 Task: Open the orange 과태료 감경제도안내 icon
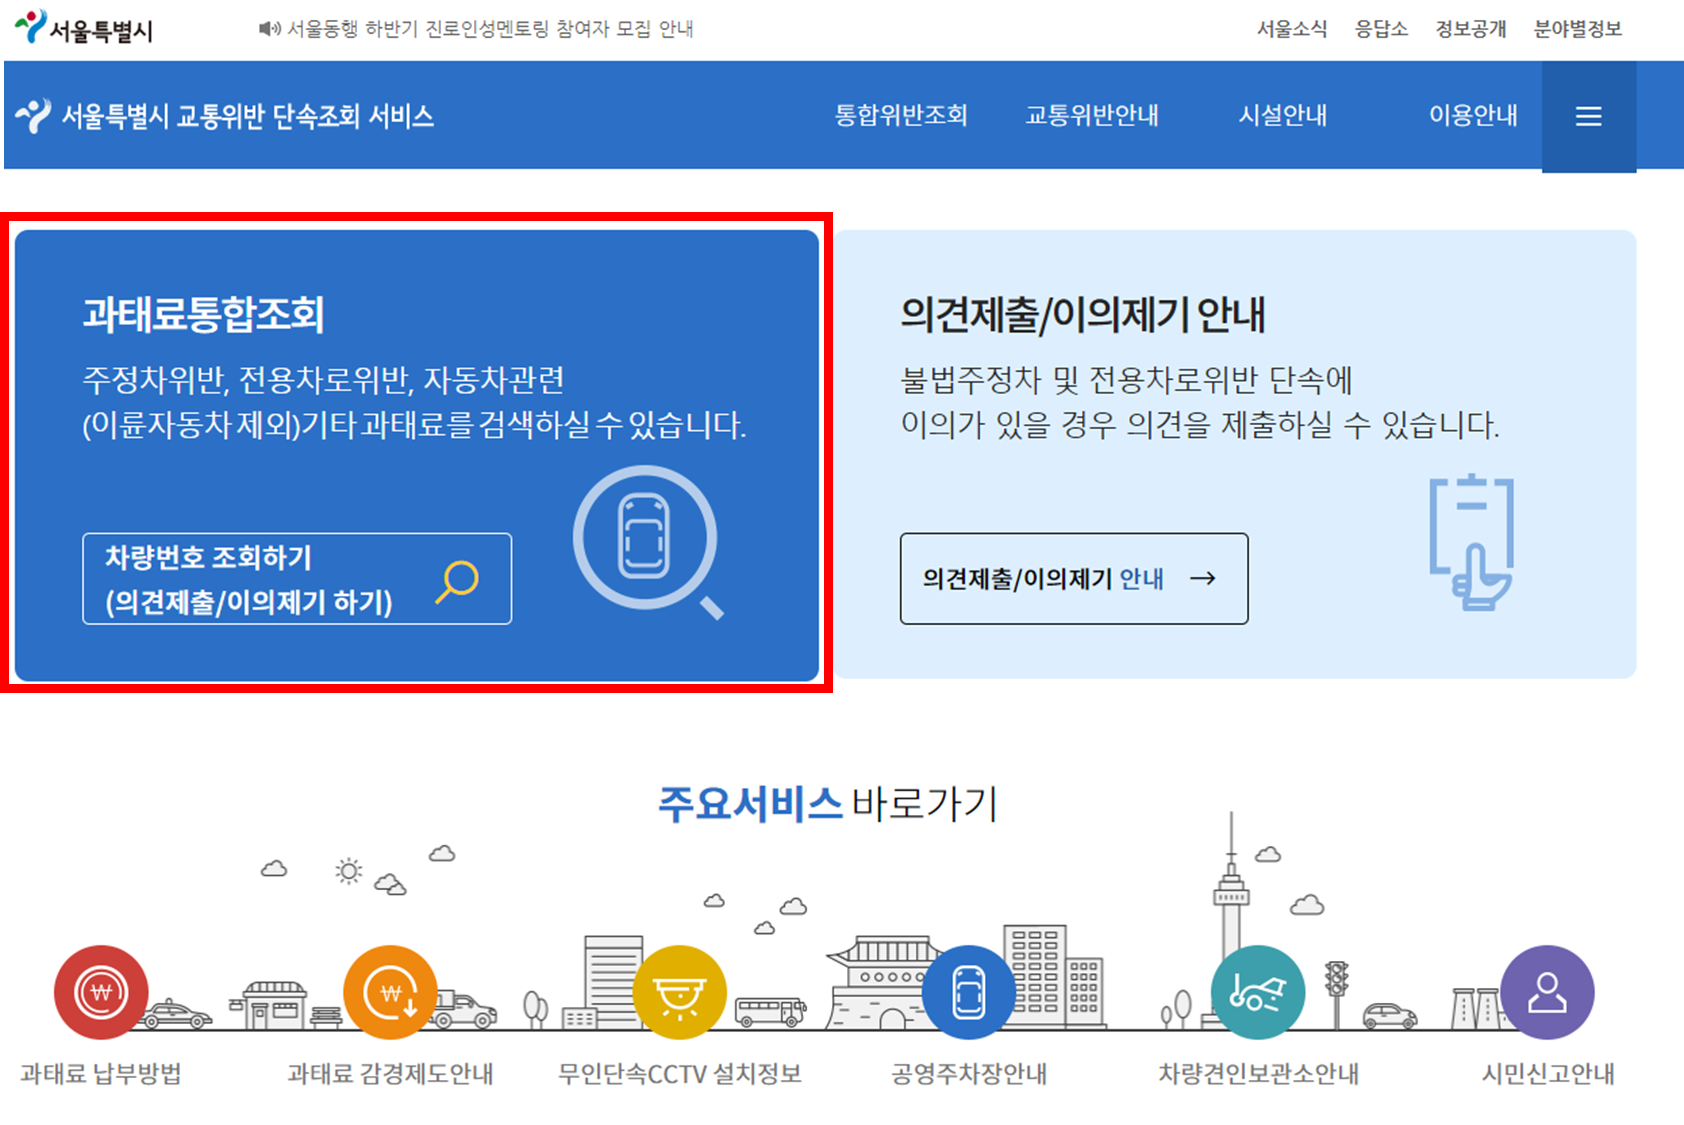click(x=390, y=993)
